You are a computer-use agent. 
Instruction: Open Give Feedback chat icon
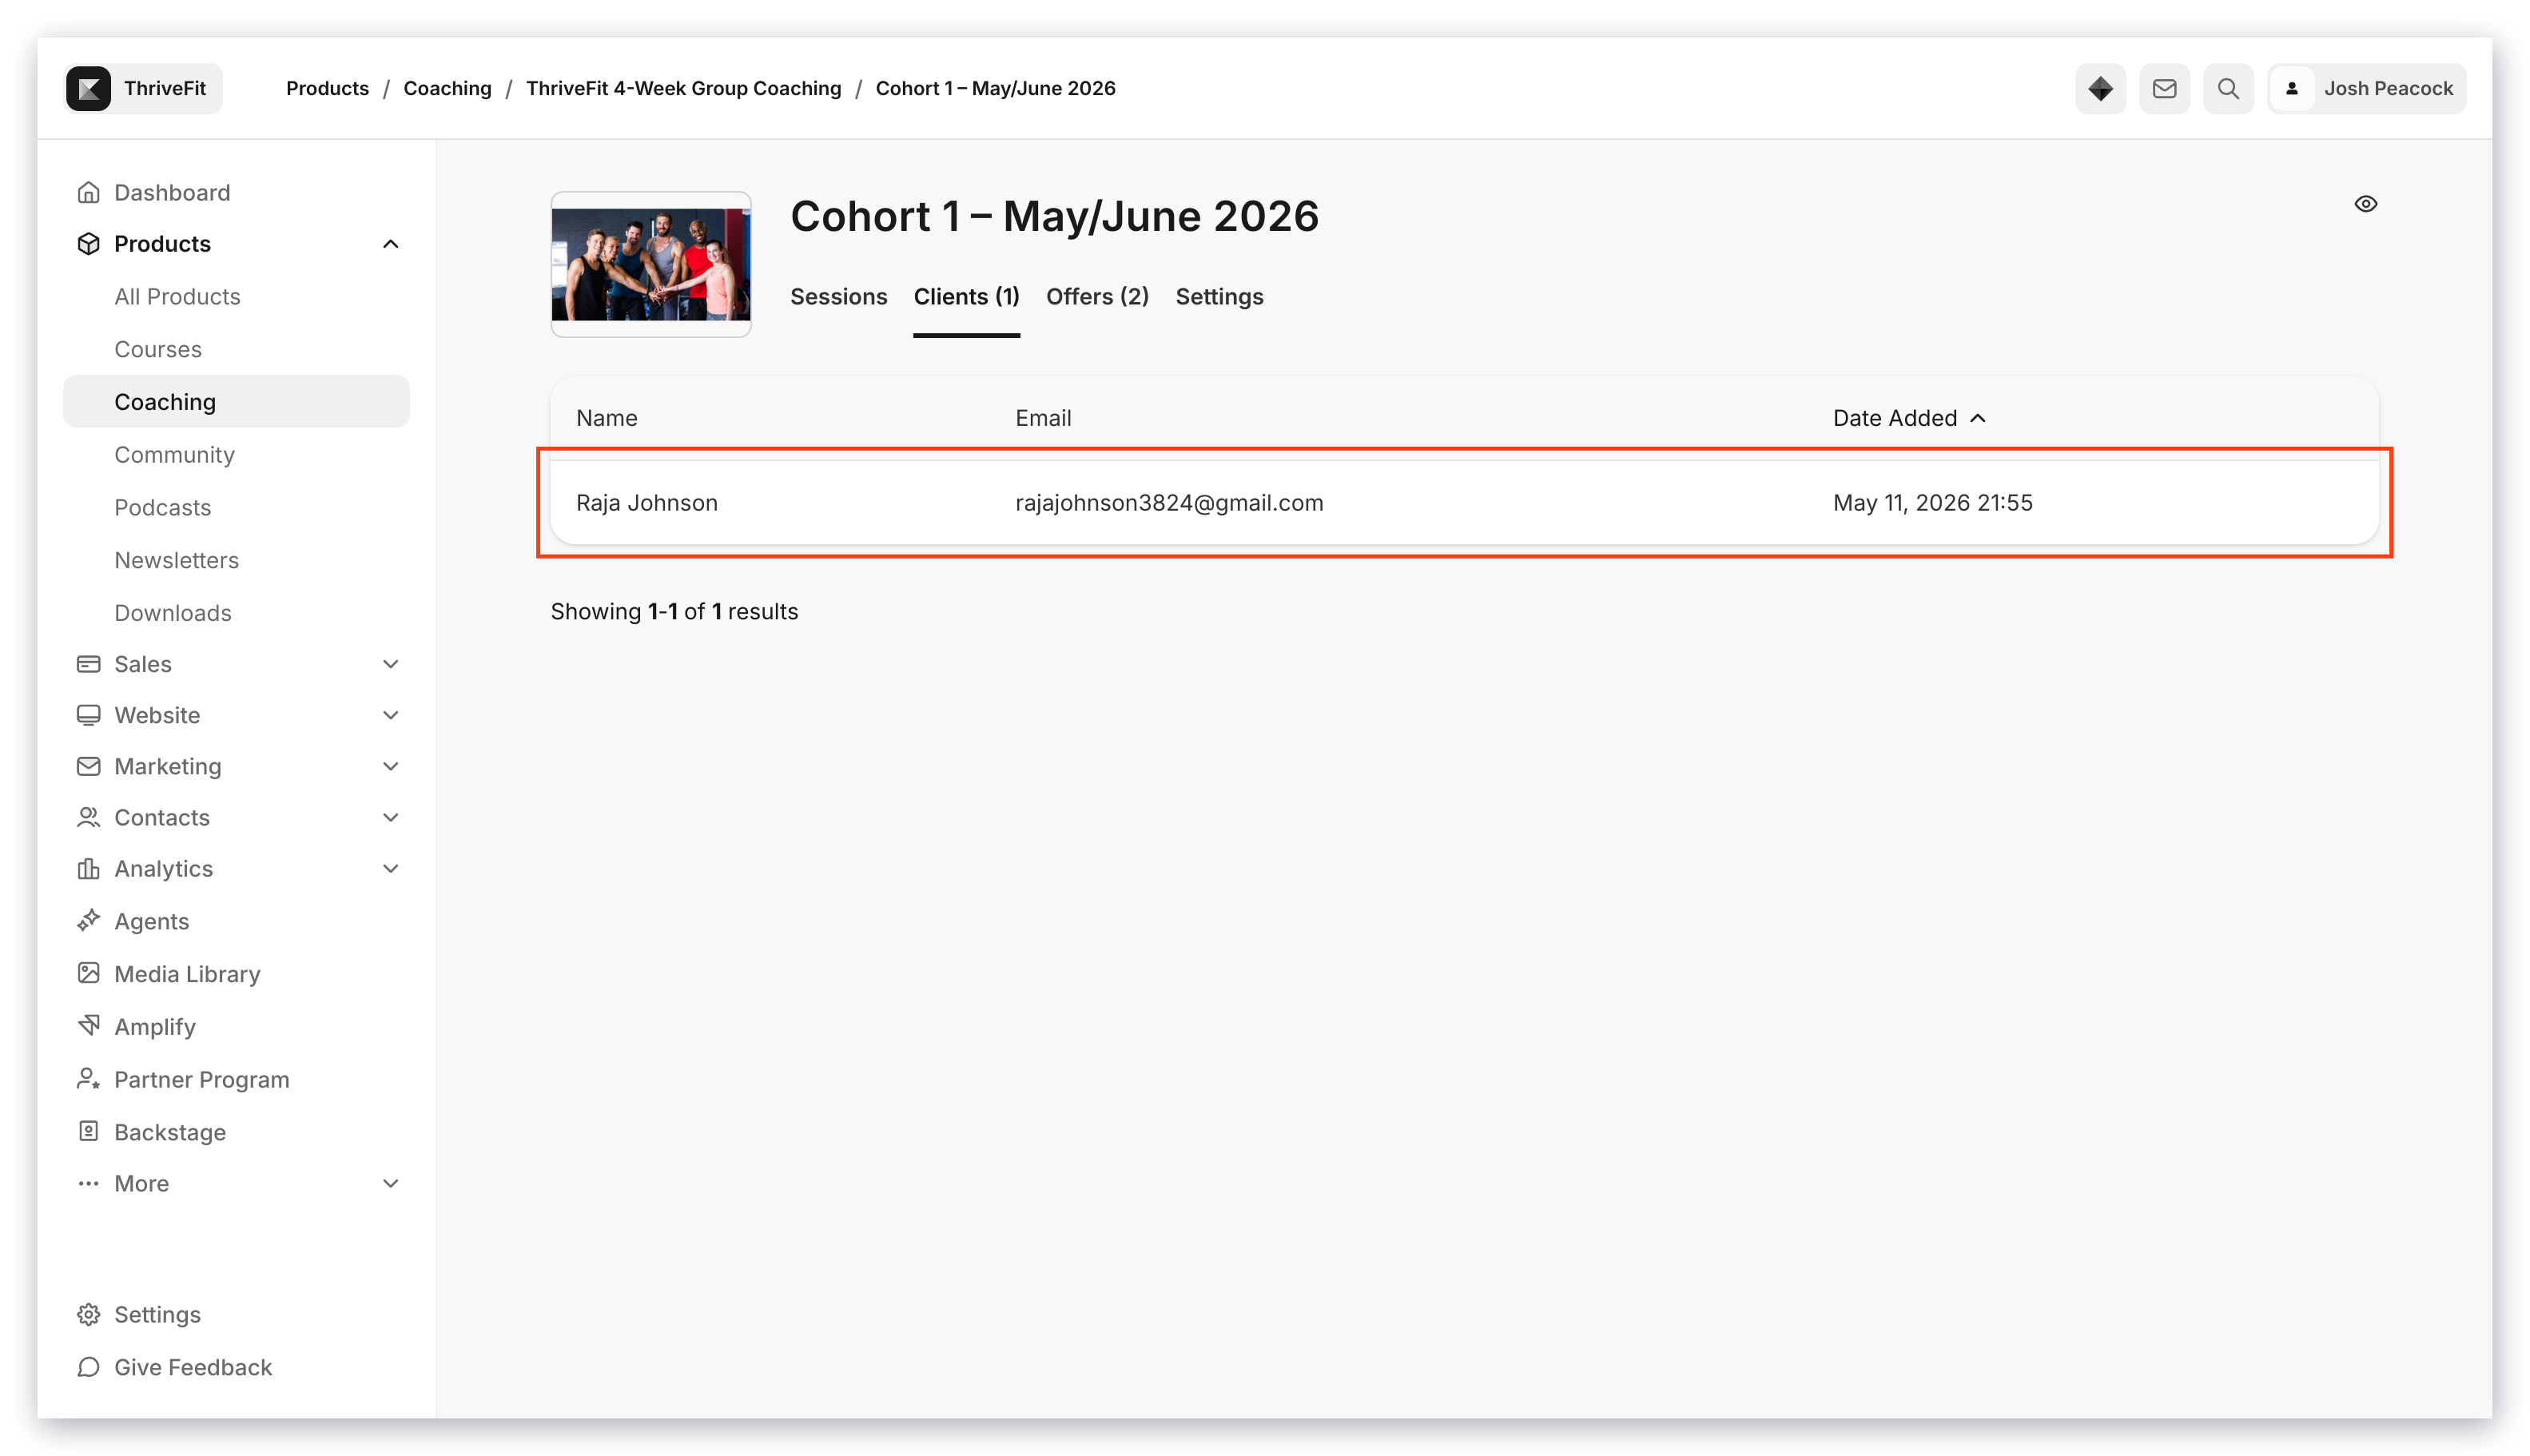pos(88,1367)
